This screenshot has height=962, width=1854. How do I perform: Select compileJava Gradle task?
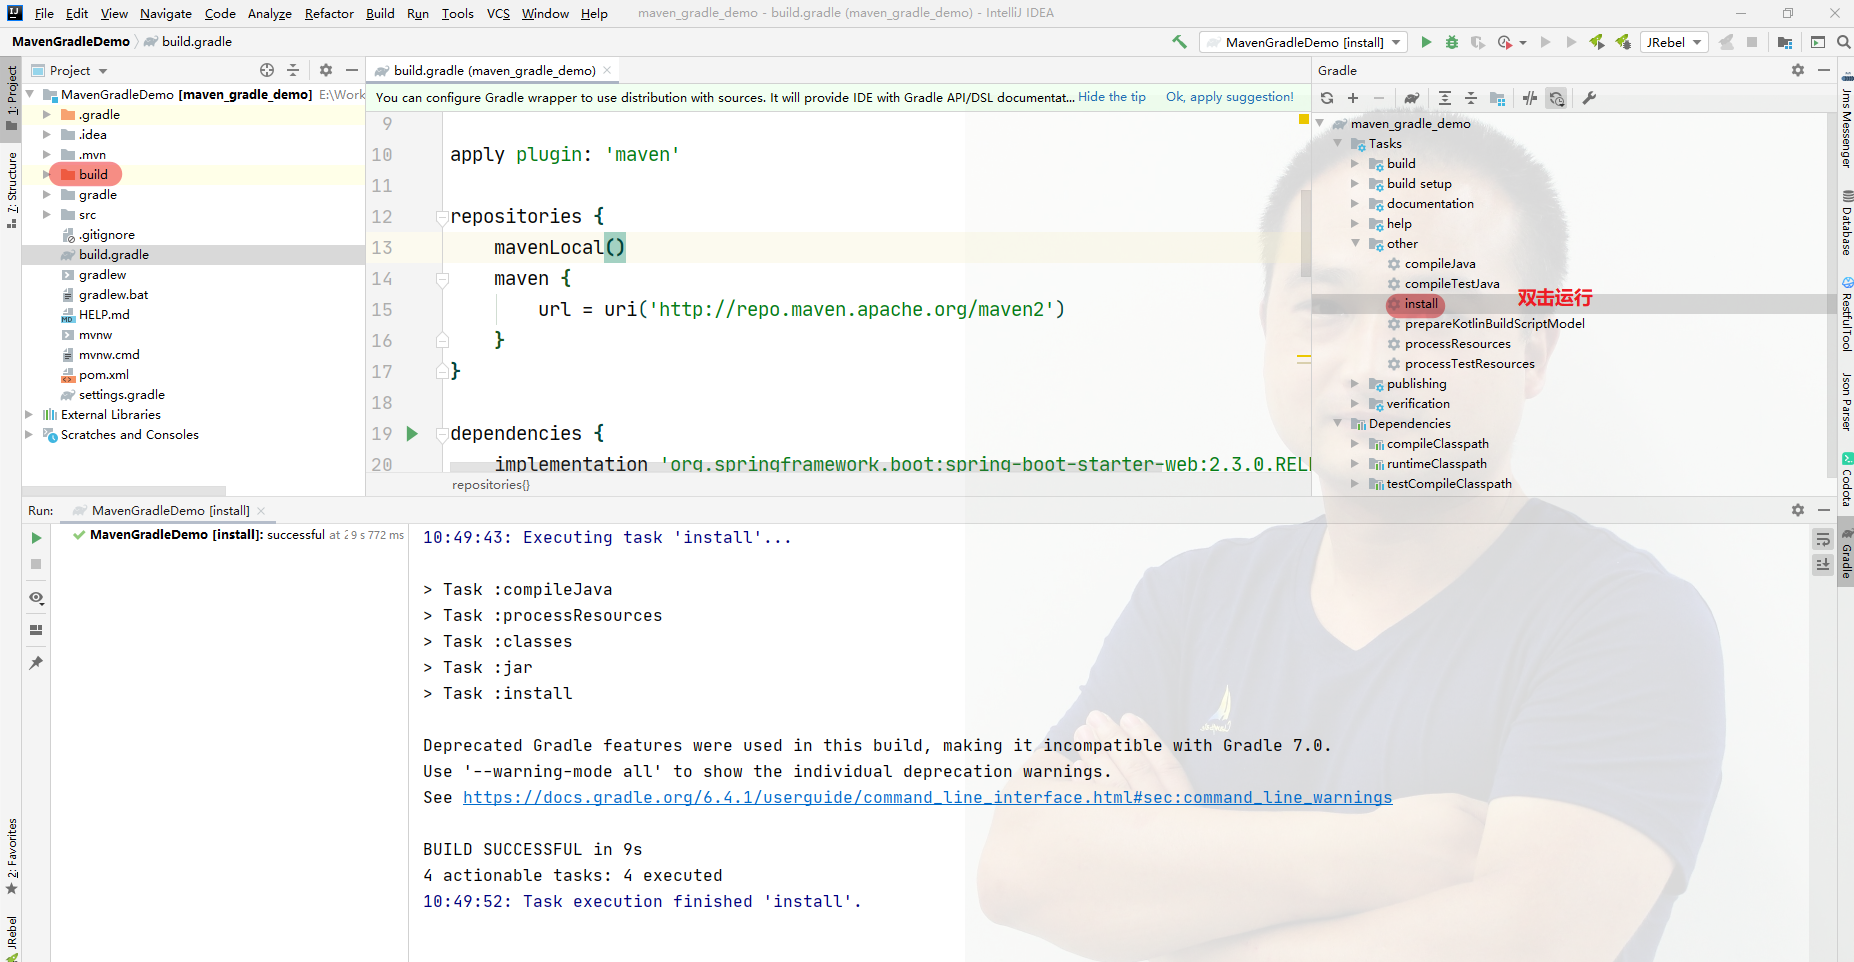(x=1439, y=263)
